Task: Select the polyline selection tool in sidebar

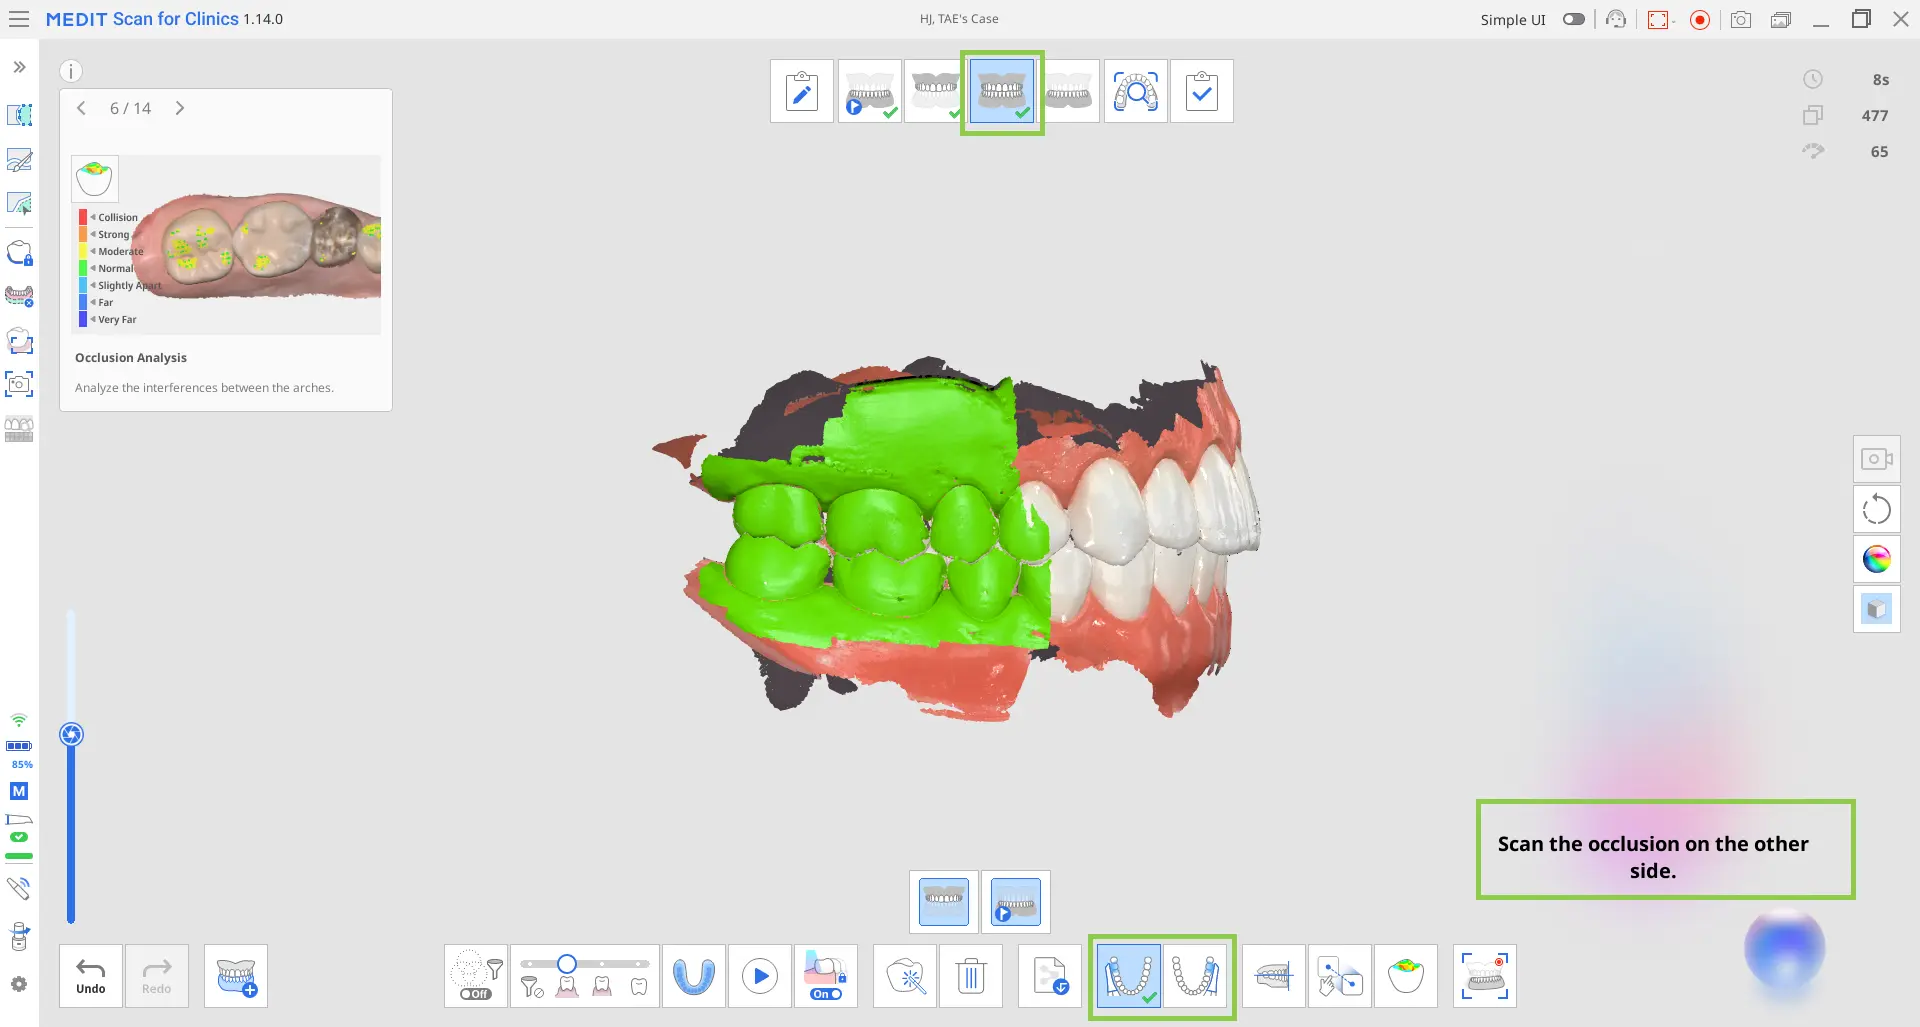Action: (x=19, y=204)
